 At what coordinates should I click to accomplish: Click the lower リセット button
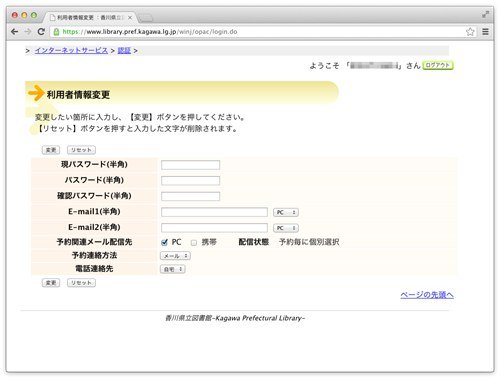click(81, 283)
